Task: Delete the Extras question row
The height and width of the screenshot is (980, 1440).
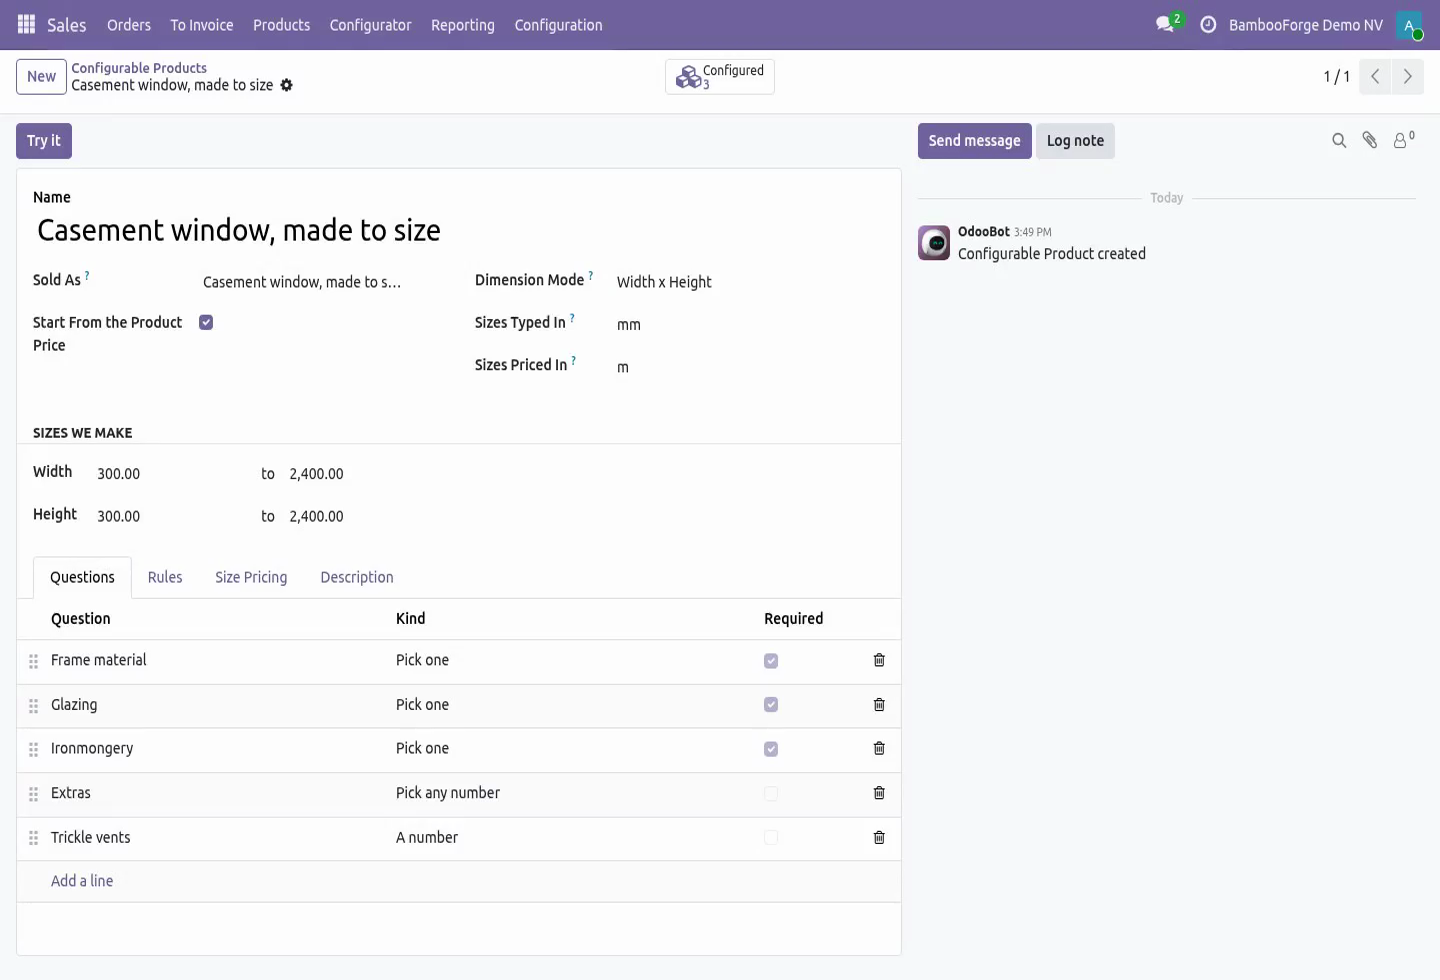Action: pyautogui.click(x=879, y=793)
